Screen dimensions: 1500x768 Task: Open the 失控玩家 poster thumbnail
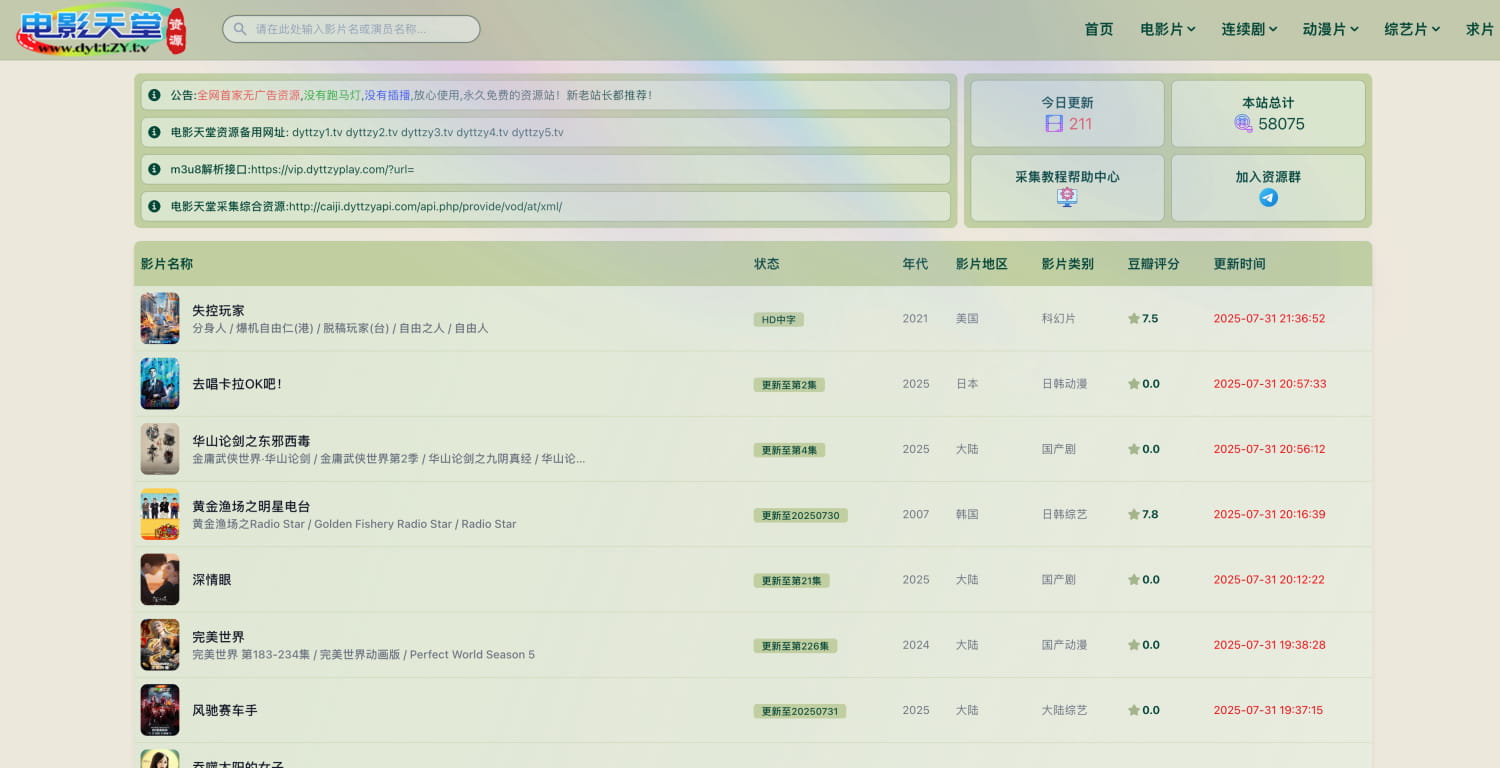160,318
